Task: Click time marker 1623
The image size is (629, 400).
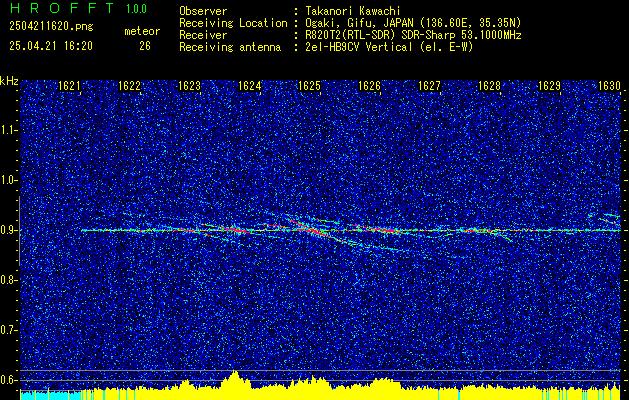Action: click(x=189, y=86)
